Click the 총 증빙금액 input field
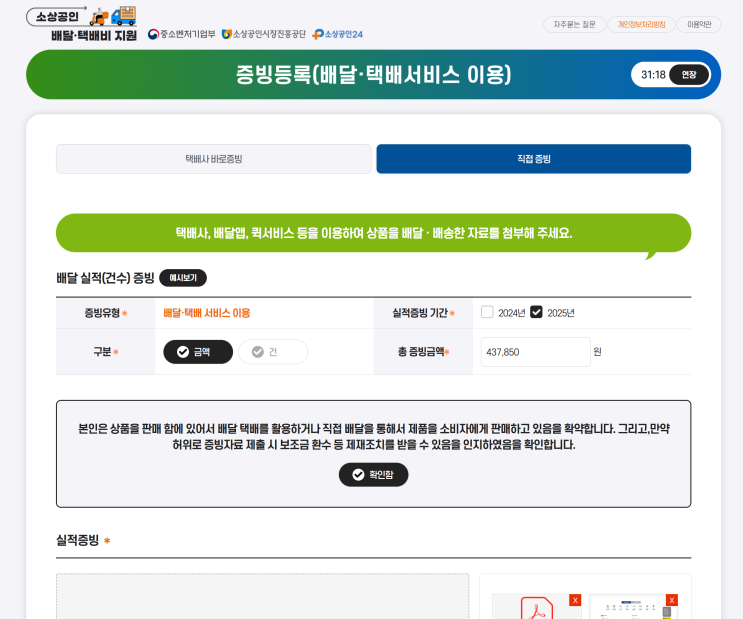 pos(535,352)
